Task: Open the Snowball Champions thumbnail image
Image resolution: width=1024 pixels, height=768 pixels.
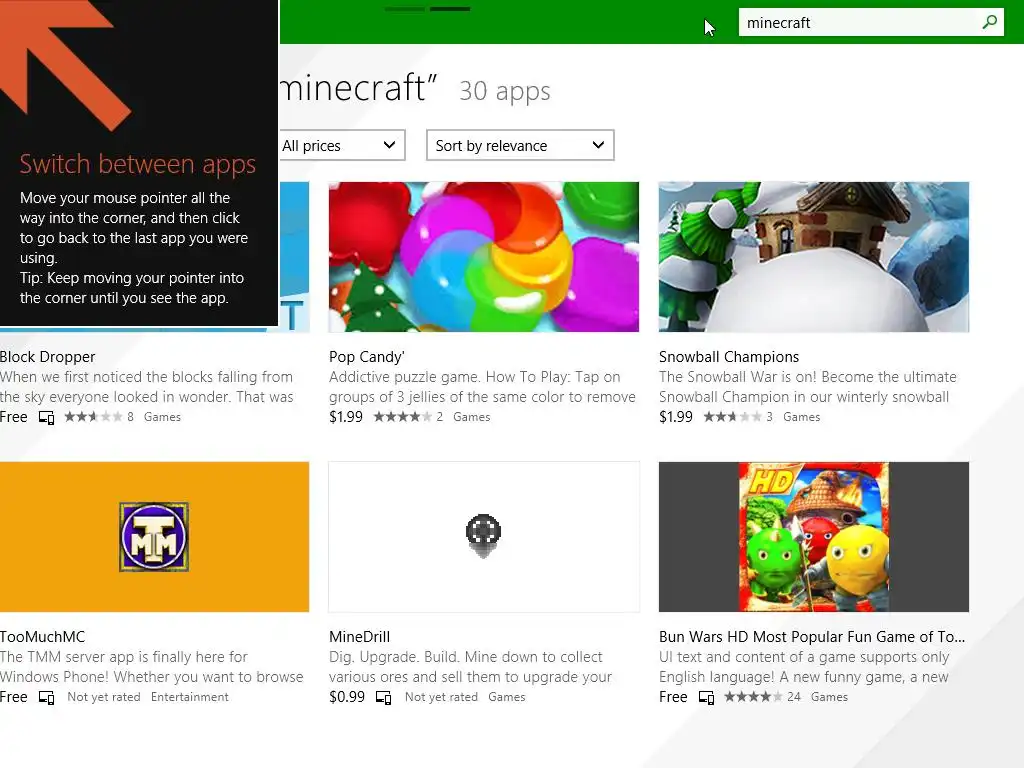Action: click(814, 257)
